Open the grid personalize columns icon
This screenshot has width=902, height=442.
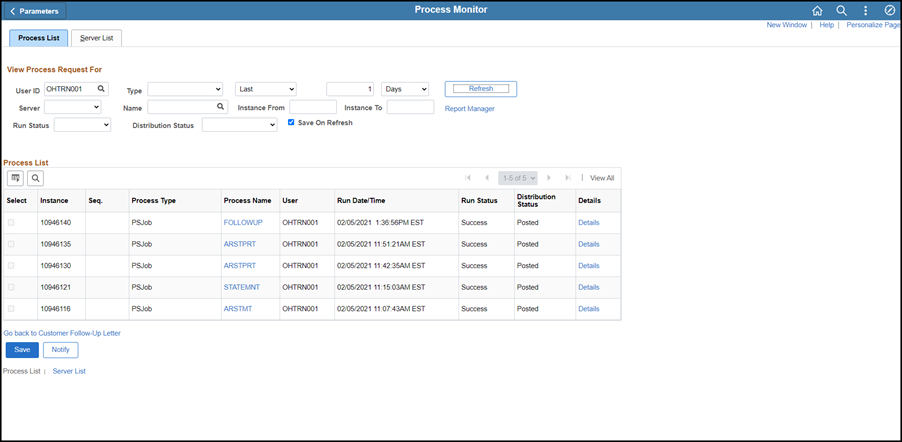(15, 178)
